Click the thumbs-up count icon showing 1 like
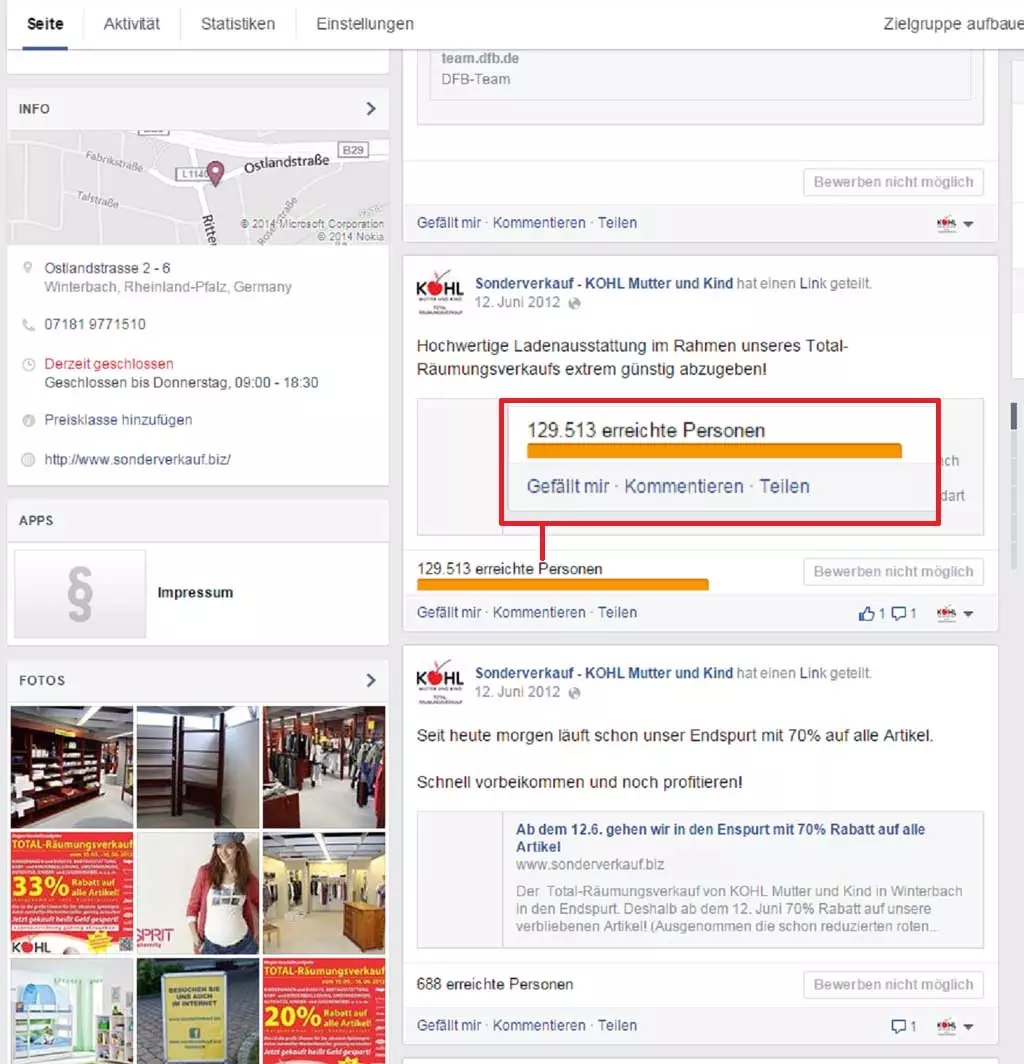The height and width of the screenshot is (1064, 1024). click(x=866, y=613)
